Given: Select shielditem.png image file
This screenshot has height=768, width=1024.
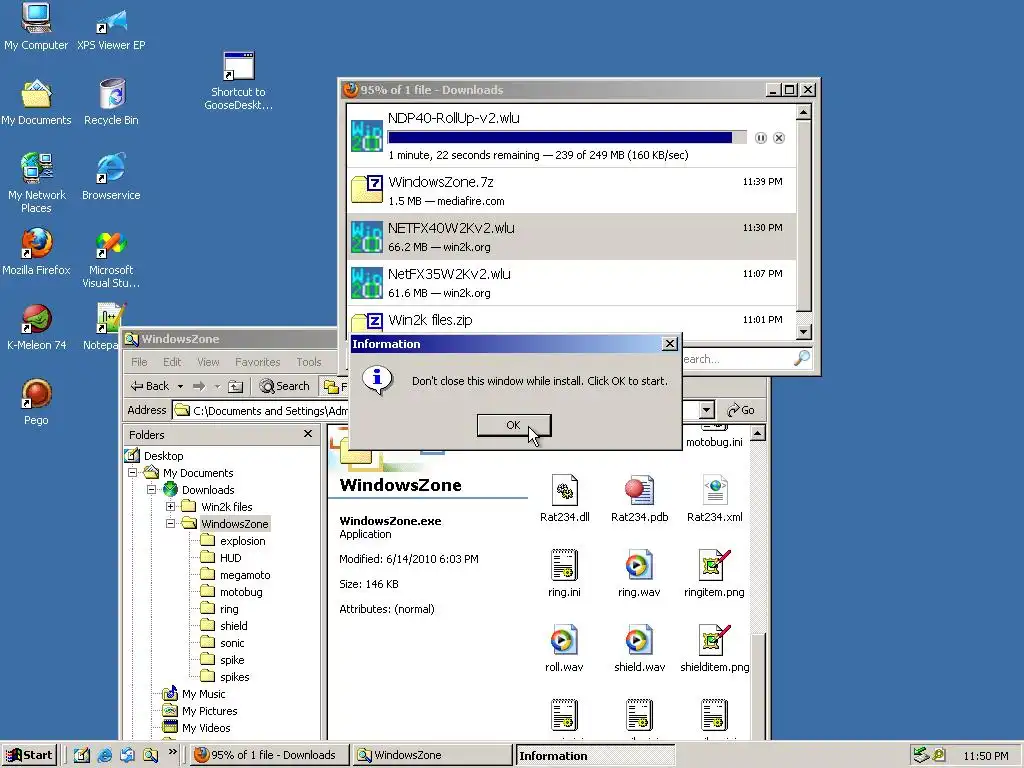Looking at the screenshot, I should pyautogui.click(x=714, y=649).
